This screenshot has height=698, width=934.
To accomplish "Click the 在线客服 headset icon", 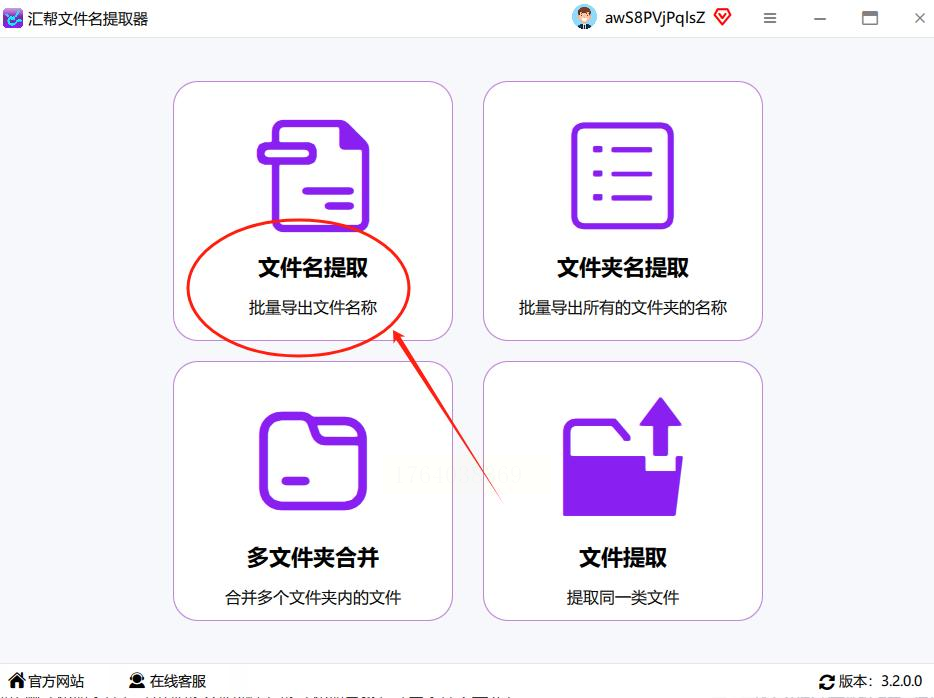I will coord(137,680).
